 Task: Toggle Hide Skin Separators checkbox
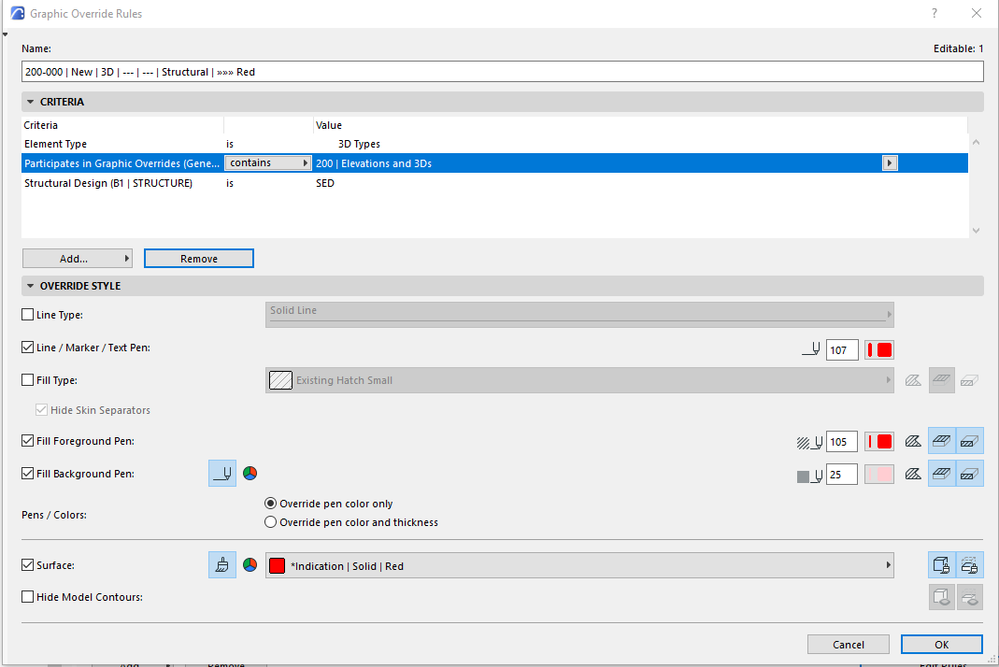click(x=41, y=410)
